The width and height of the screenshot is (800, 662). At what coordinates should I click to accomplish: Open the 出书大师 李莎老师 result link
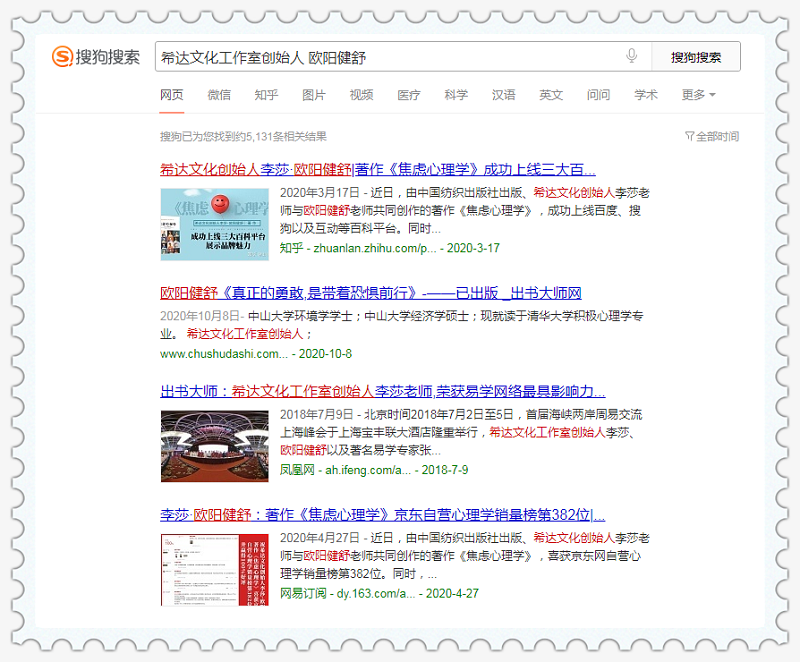click(x=382, y=391)
